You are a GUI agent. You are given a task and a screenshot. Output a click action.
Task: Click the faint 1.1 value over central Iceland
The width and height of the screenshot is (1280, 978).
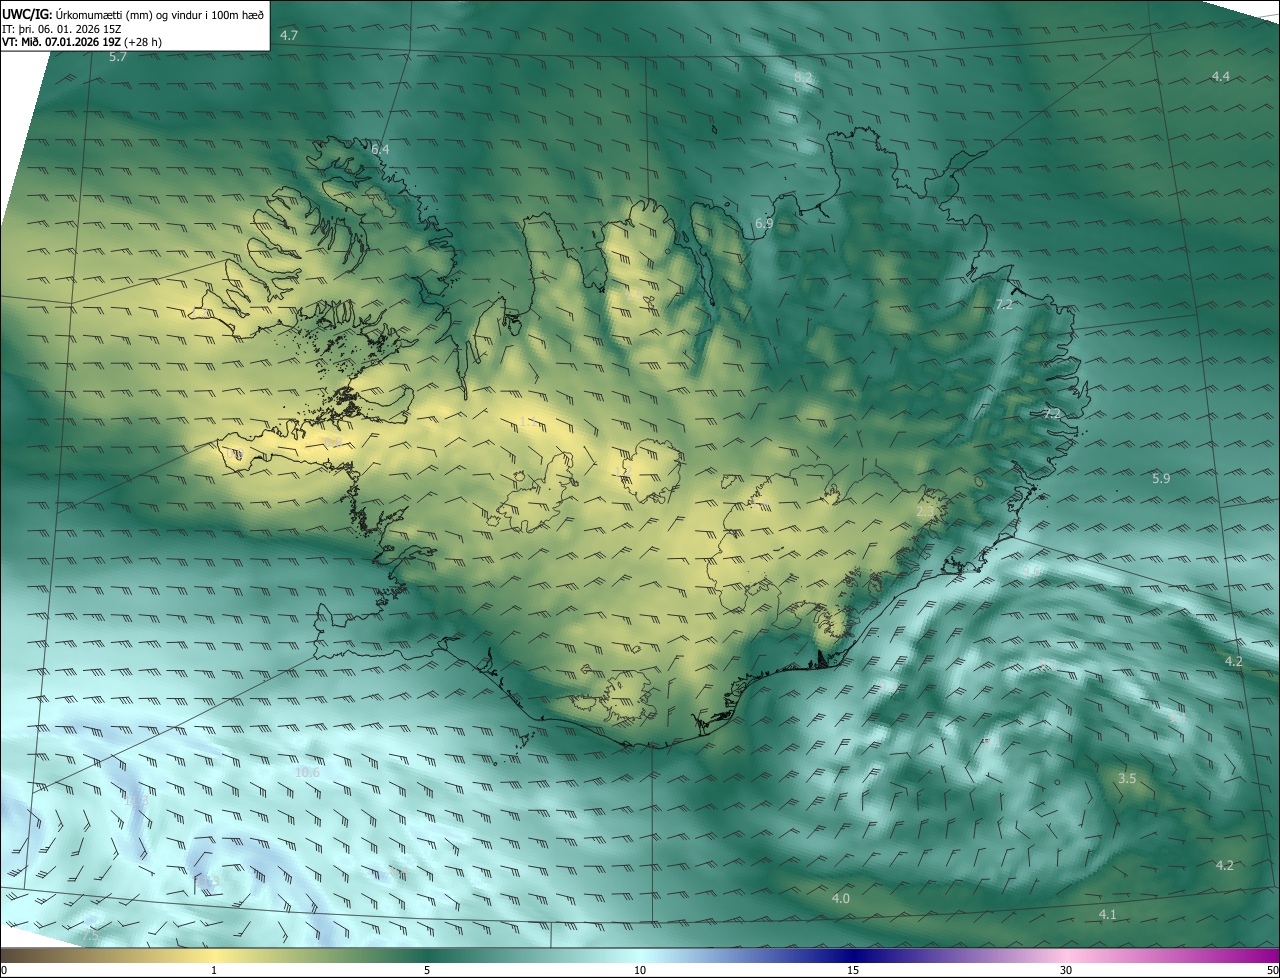tap(527, 422)
